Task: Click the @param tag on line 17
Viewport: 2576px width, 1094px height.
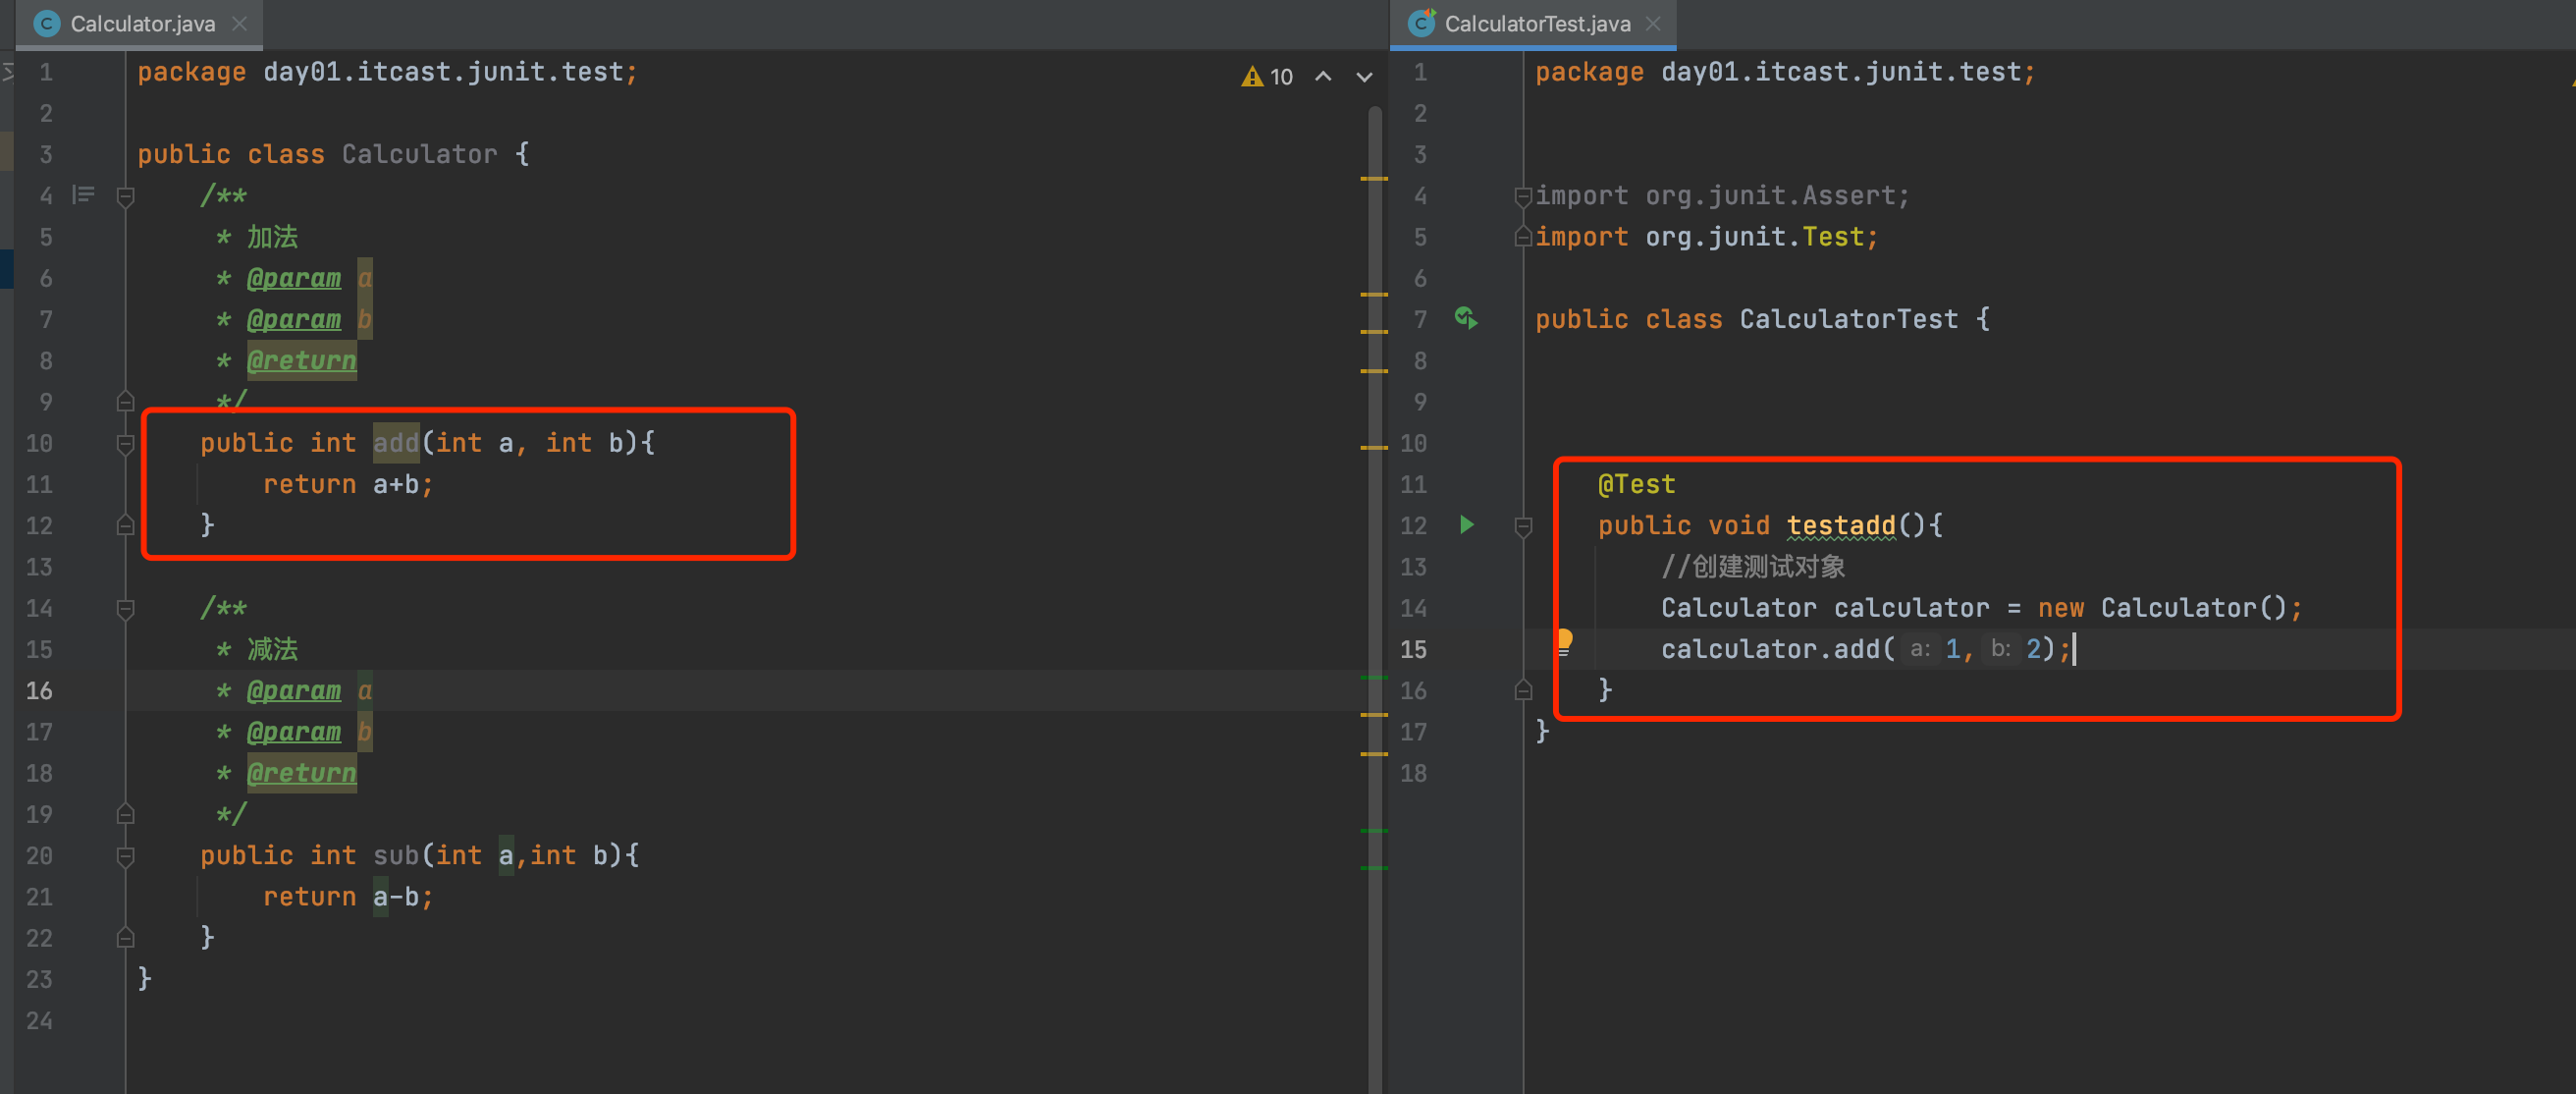Action: pyautogui.click(x=294, y=731)
